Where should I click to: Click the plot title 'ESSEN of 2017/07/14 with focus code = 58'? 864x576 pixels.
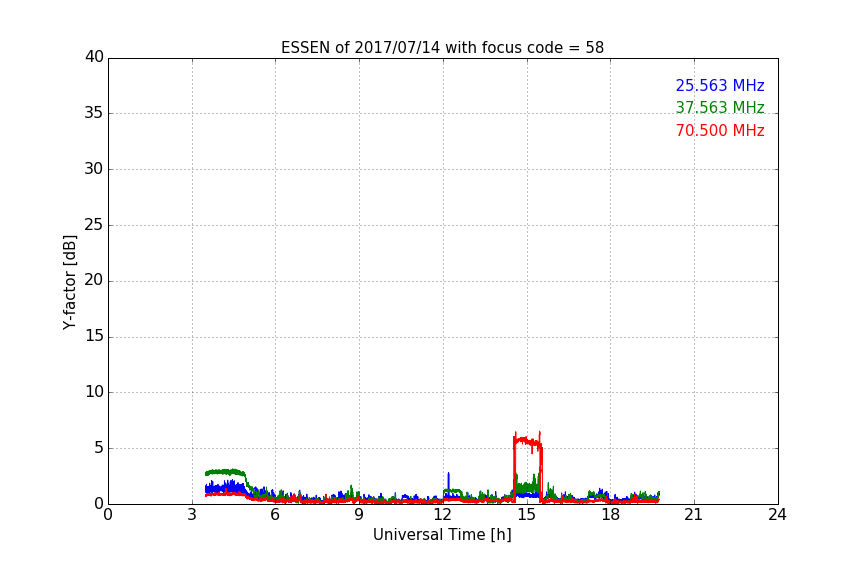point(442,48)
